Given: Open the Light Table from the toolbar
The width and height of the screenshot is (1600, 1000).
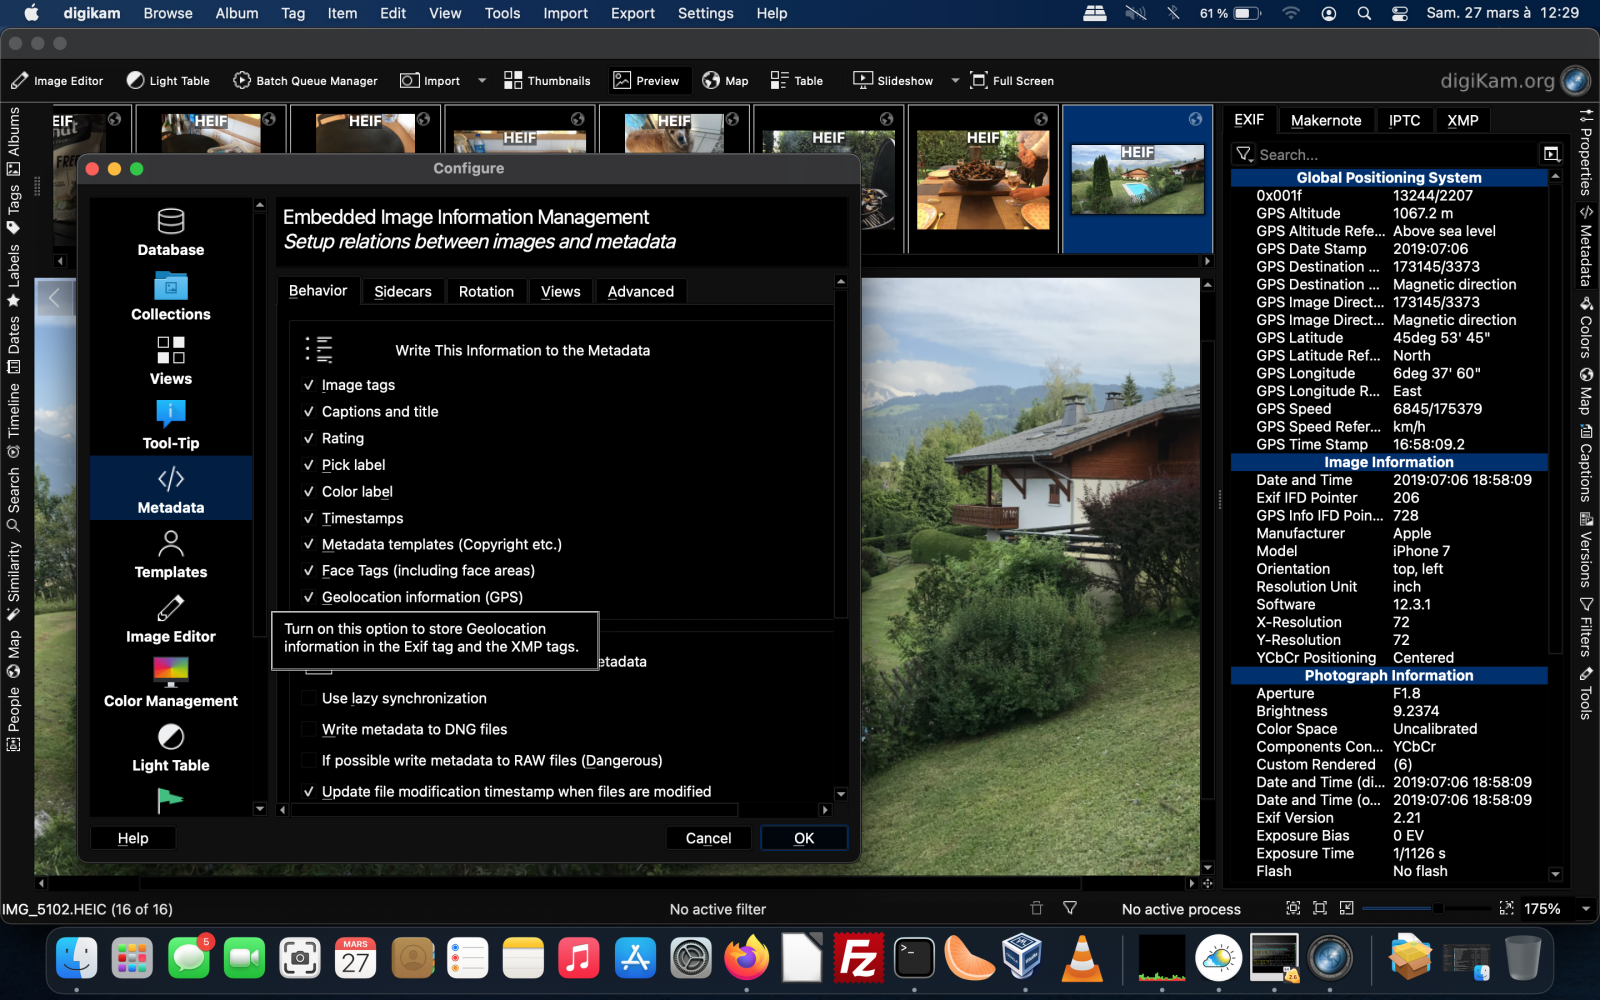Looking at the screenshot, I should (167, 80).
